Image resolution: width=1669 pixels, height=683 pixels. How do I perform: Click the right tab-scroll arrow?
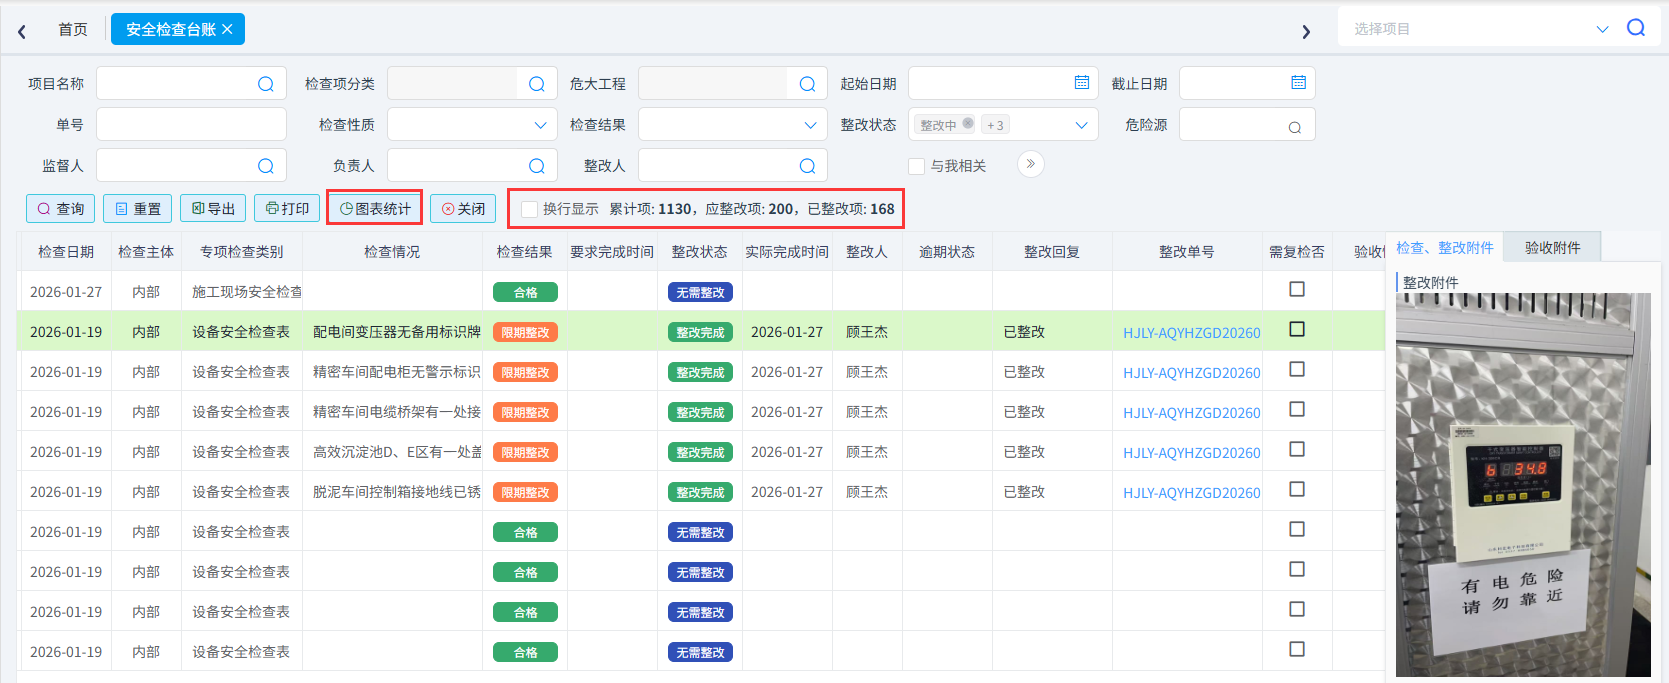(1306, 32)
